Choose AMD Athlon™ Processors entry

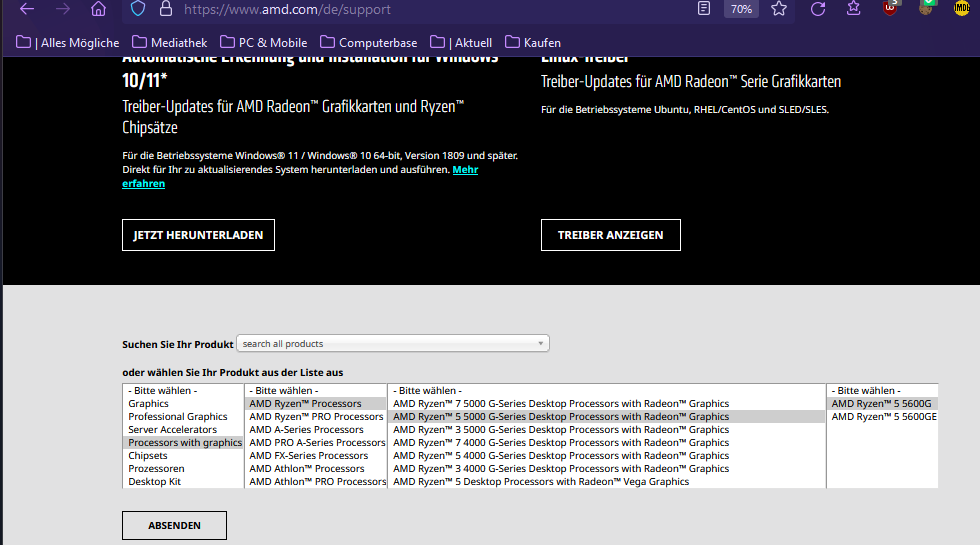coord(316,469)
